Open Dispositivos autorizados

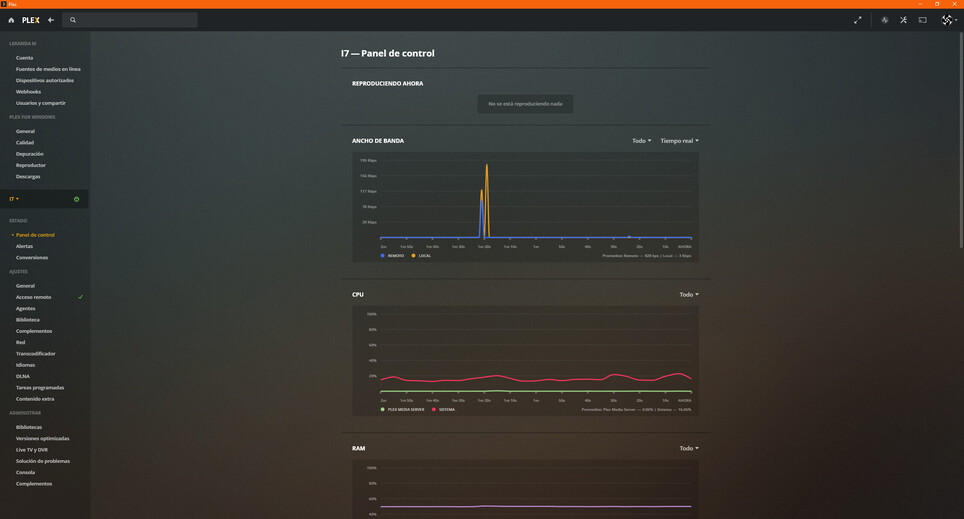coord(45,81)
